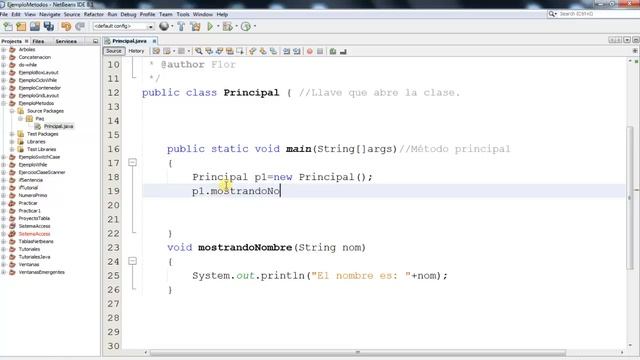Click the Shift Line Right editor icon
Screen dimensions: 640x360
click(x=297, y=51)
